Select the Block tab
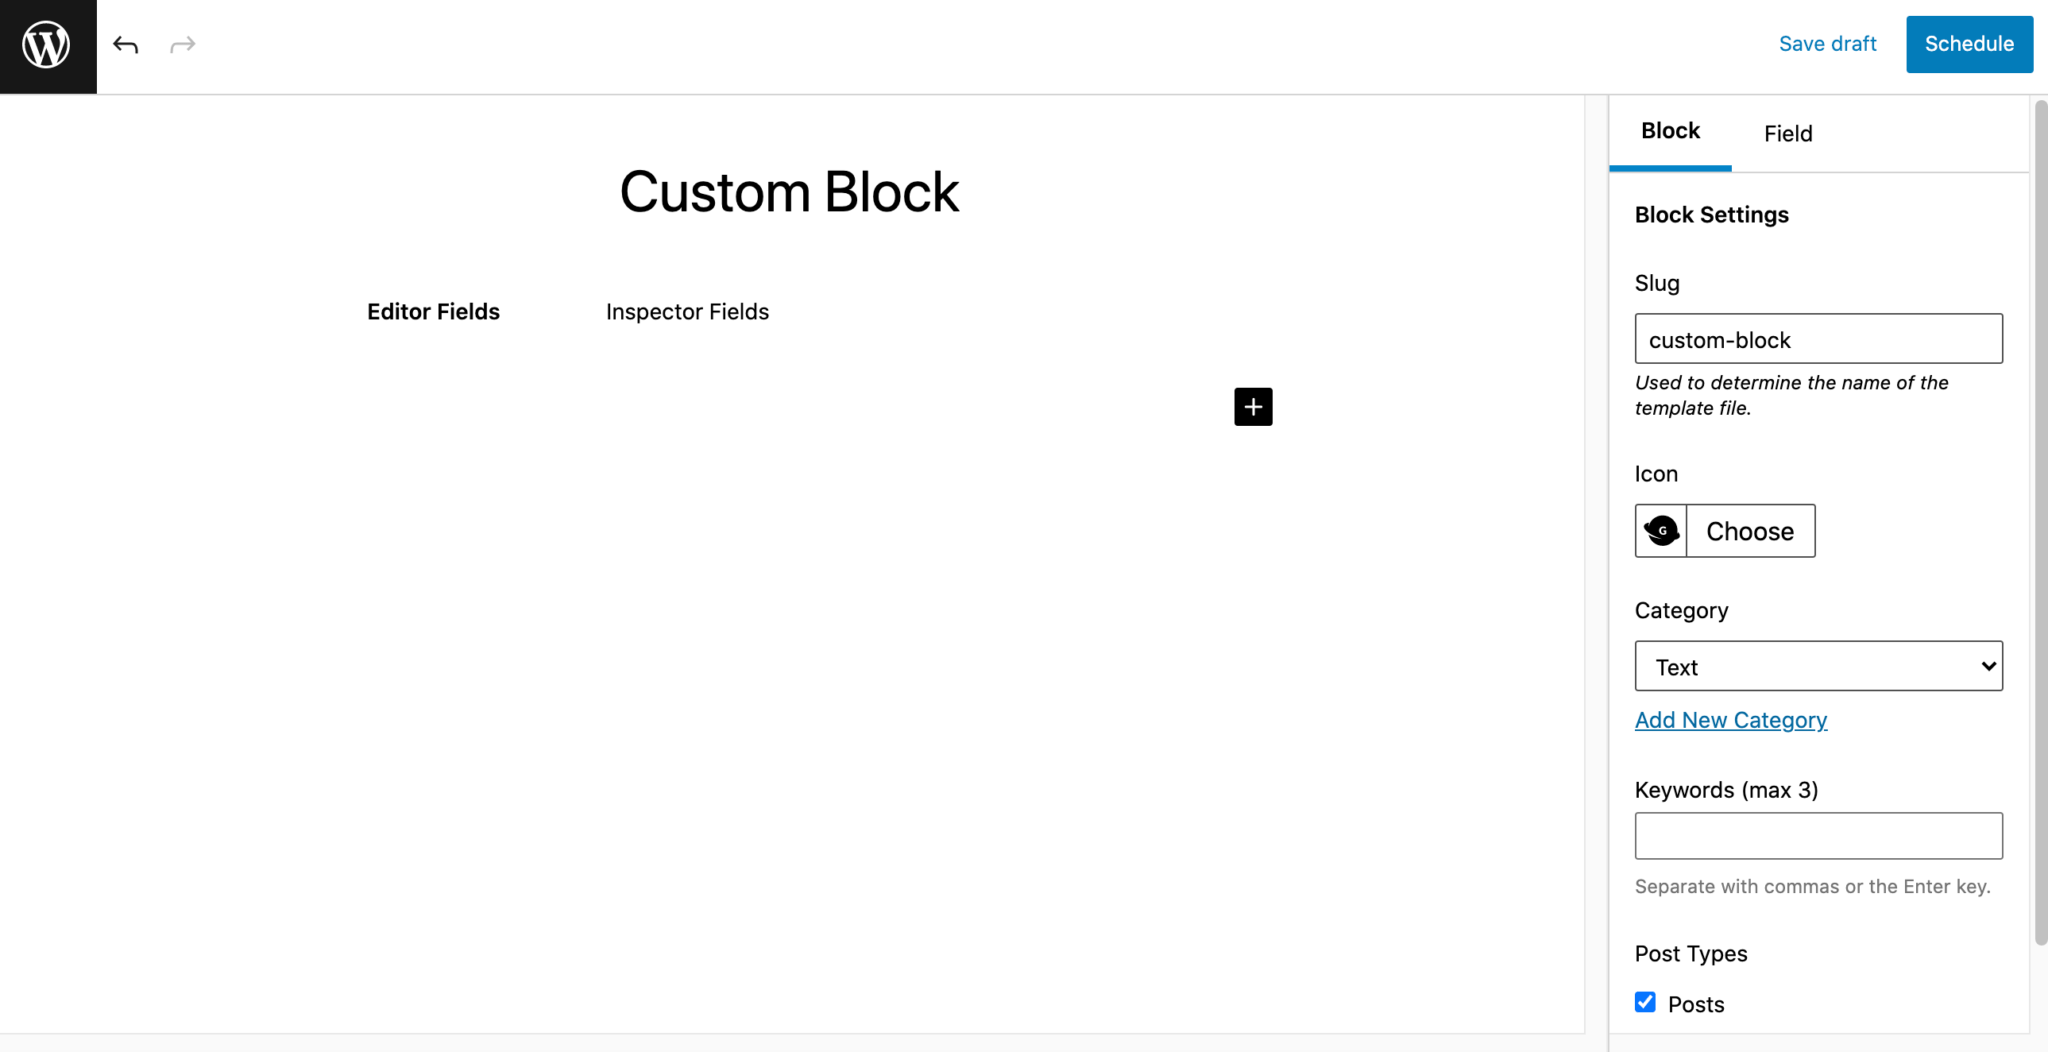Screen dimensions: 2048x1052 click(x=1668, y=130)
